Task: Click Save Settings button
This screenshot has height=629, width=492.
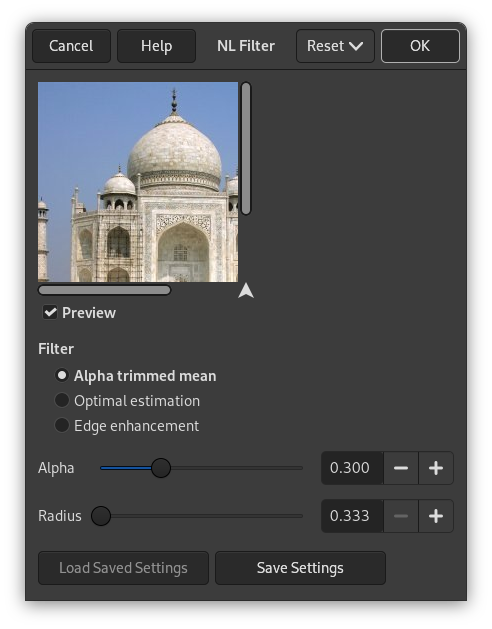Action: pyautogui.click(x=300, y=568)
